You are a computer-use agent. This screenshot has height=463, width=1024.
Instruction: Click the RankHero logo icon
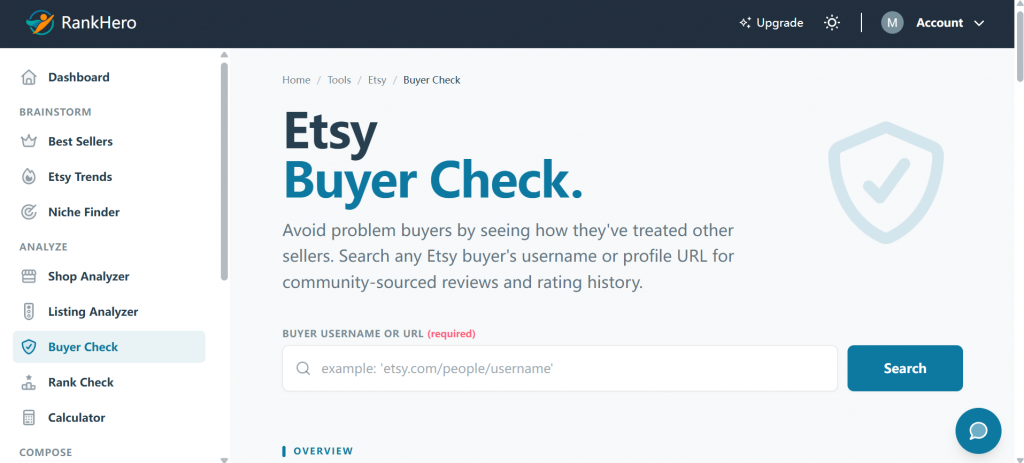click(x=40, y=23)
